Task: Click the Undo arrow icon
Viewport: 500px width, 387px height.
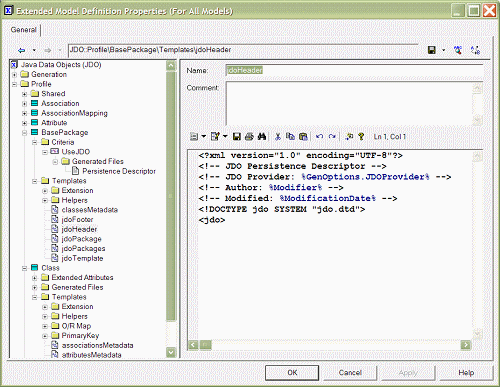Action: [x=319, y=136]
